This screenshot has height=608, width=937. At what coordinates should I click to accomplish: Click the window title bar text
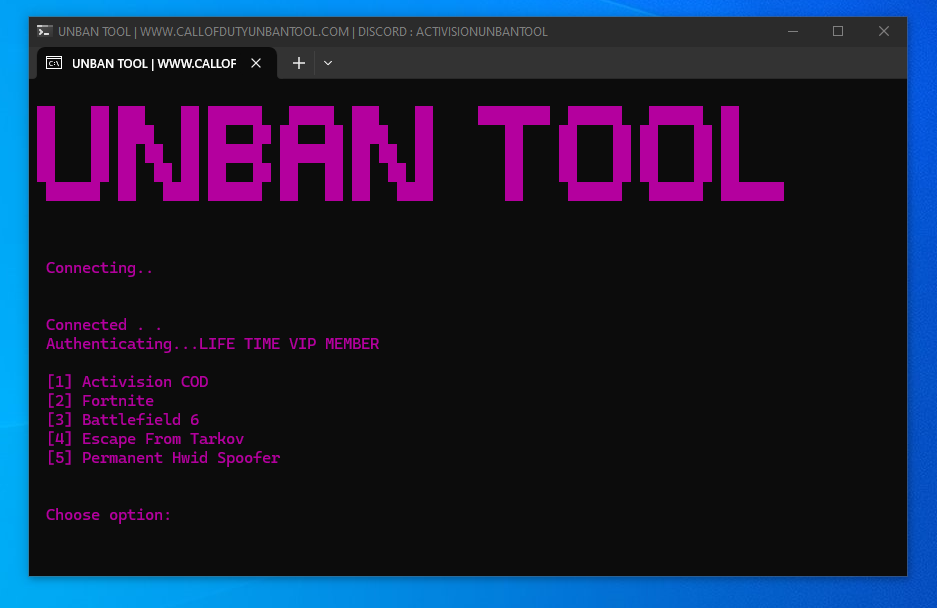tap(302, 32)
